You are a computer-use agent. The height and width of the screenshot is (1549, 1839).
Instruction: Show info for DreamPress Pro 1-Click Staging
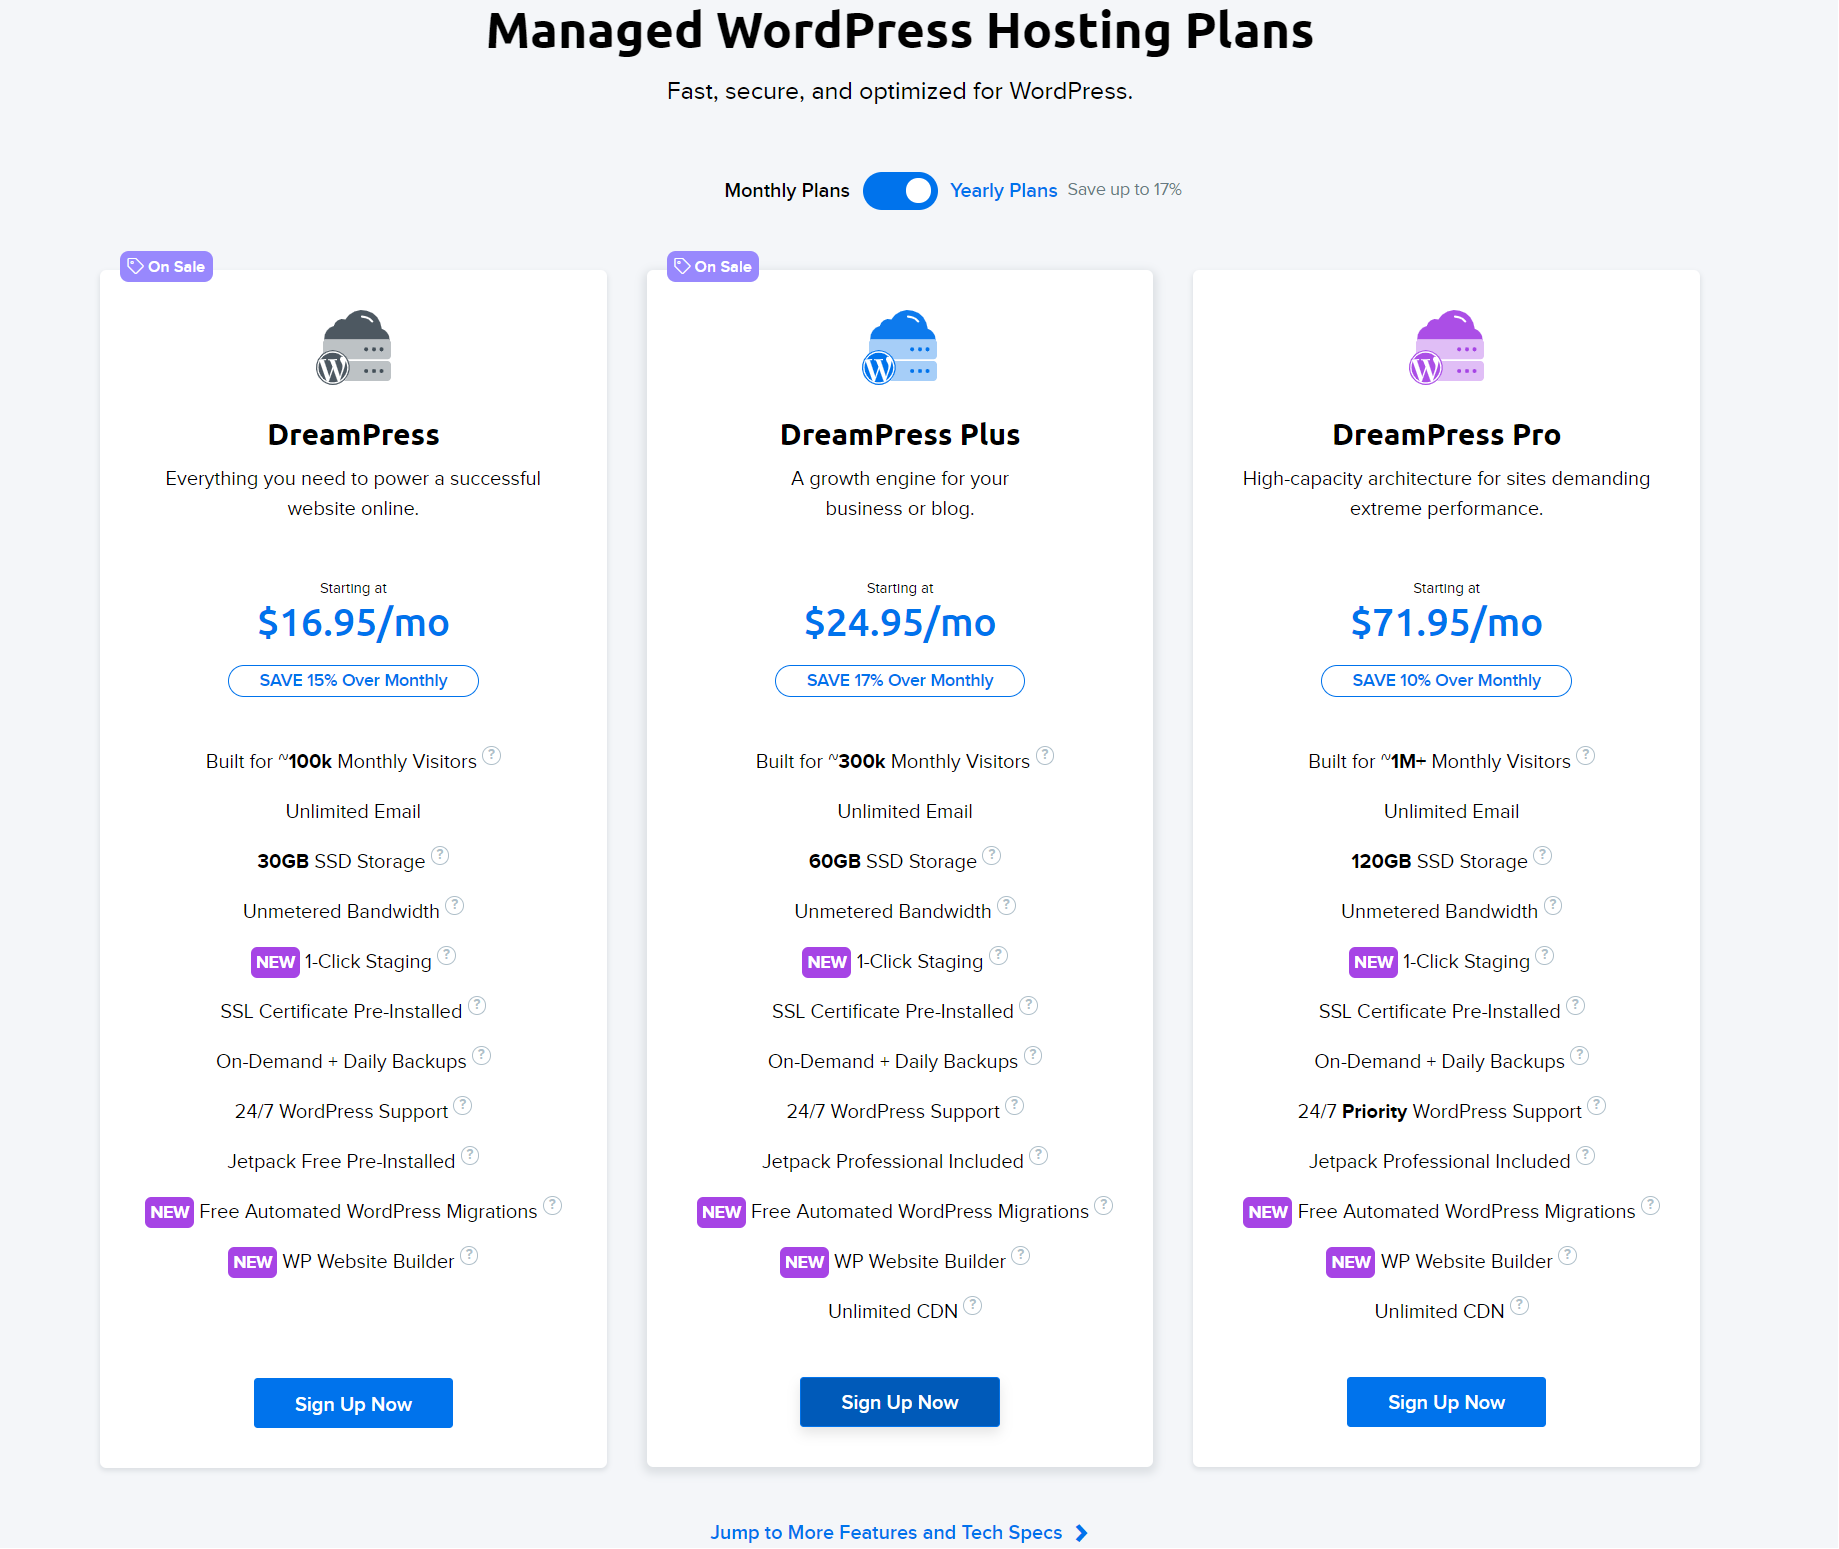coord(1545,955)
